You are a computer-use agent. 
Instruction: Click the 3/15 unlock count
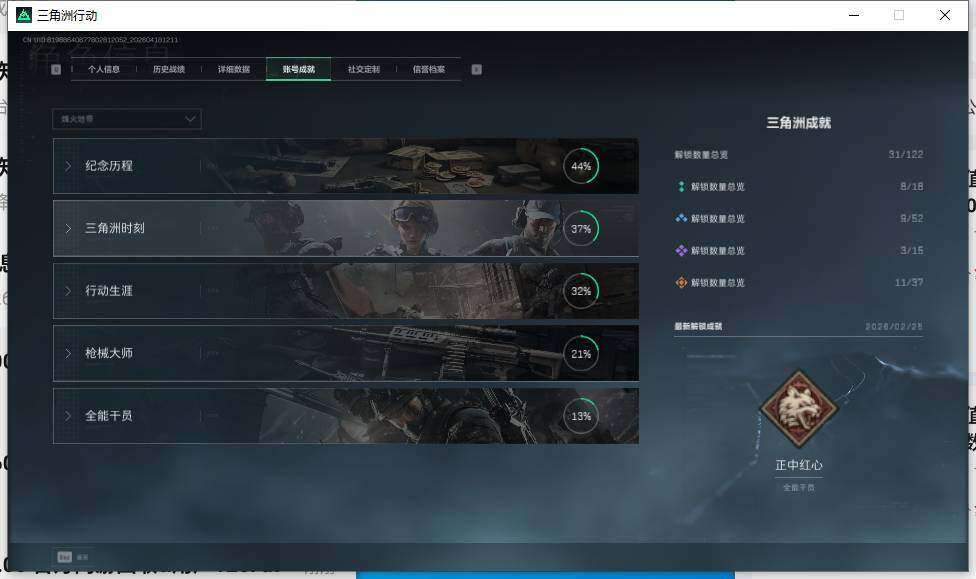point(911,250)
